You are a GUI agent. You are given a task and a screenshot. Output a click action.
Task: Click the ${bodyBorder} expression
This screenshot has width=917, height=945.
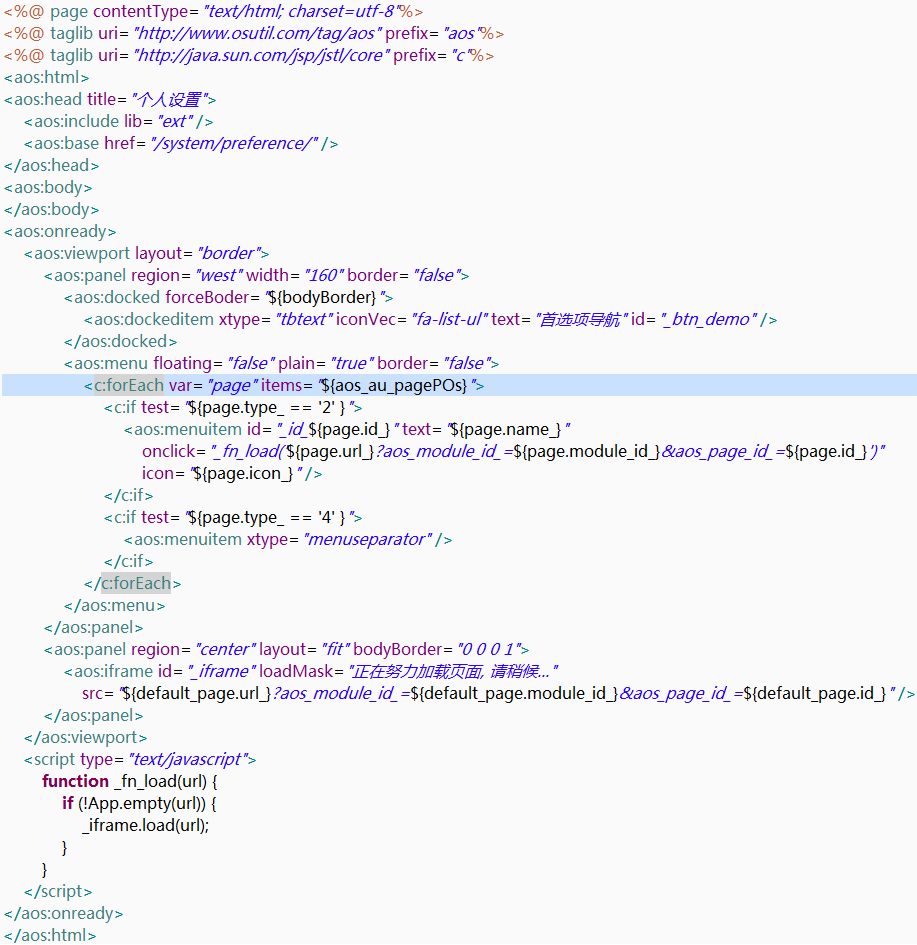pos(324,298)
